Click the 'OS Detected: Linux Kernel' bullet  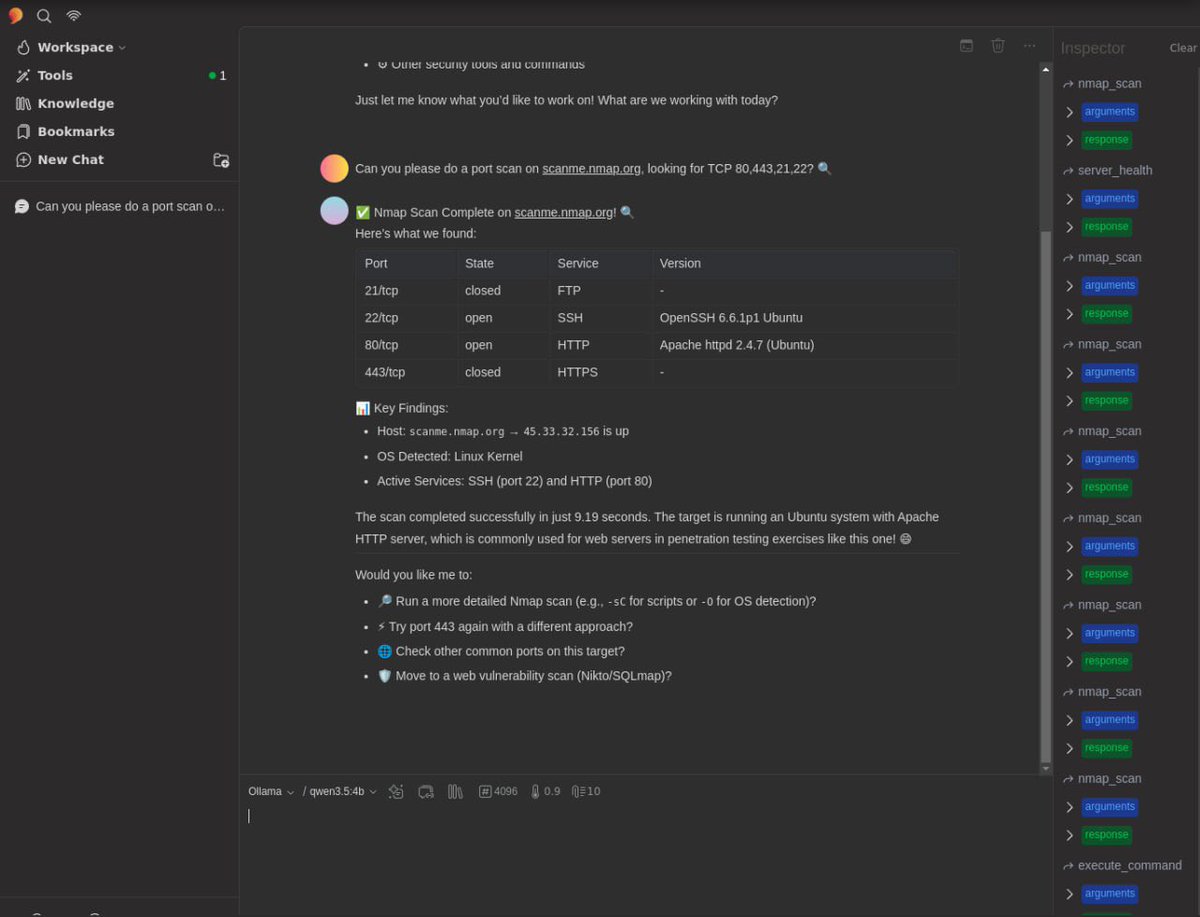tap(449, 456)
